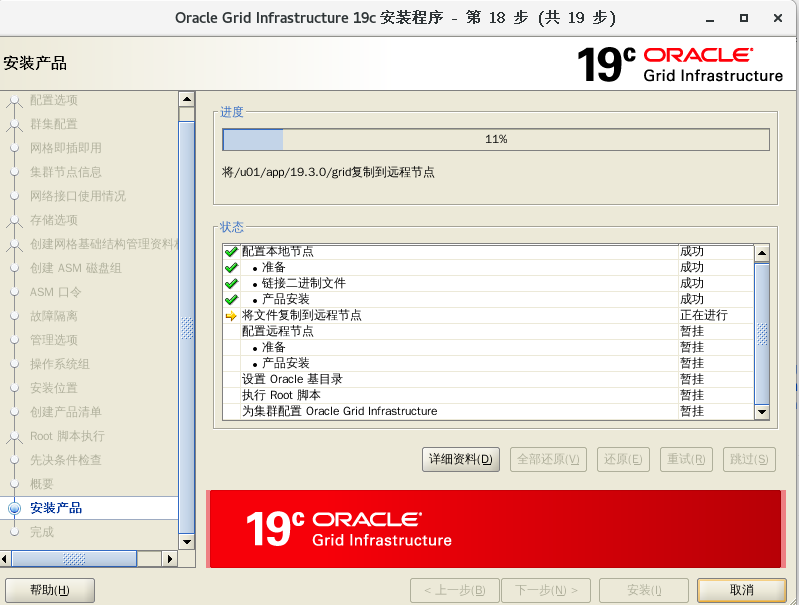Minimize the installer window
This screenshot has height=605, width=799.
(709, 18)
